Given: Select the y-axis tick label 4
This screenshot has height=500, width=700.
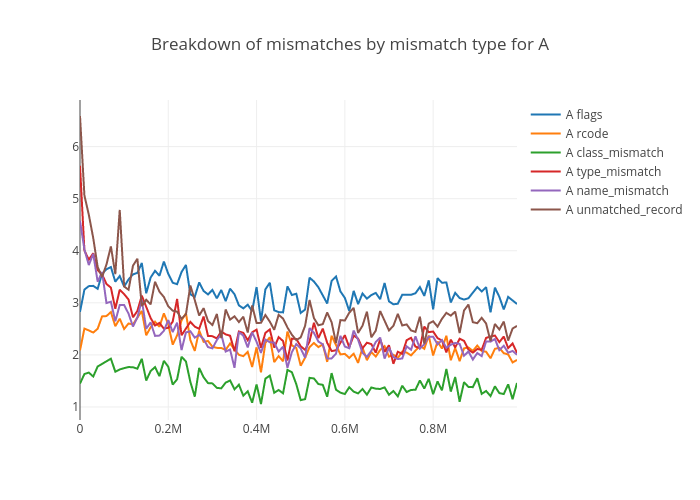Looking at the screenshot, I should point(75,250).
